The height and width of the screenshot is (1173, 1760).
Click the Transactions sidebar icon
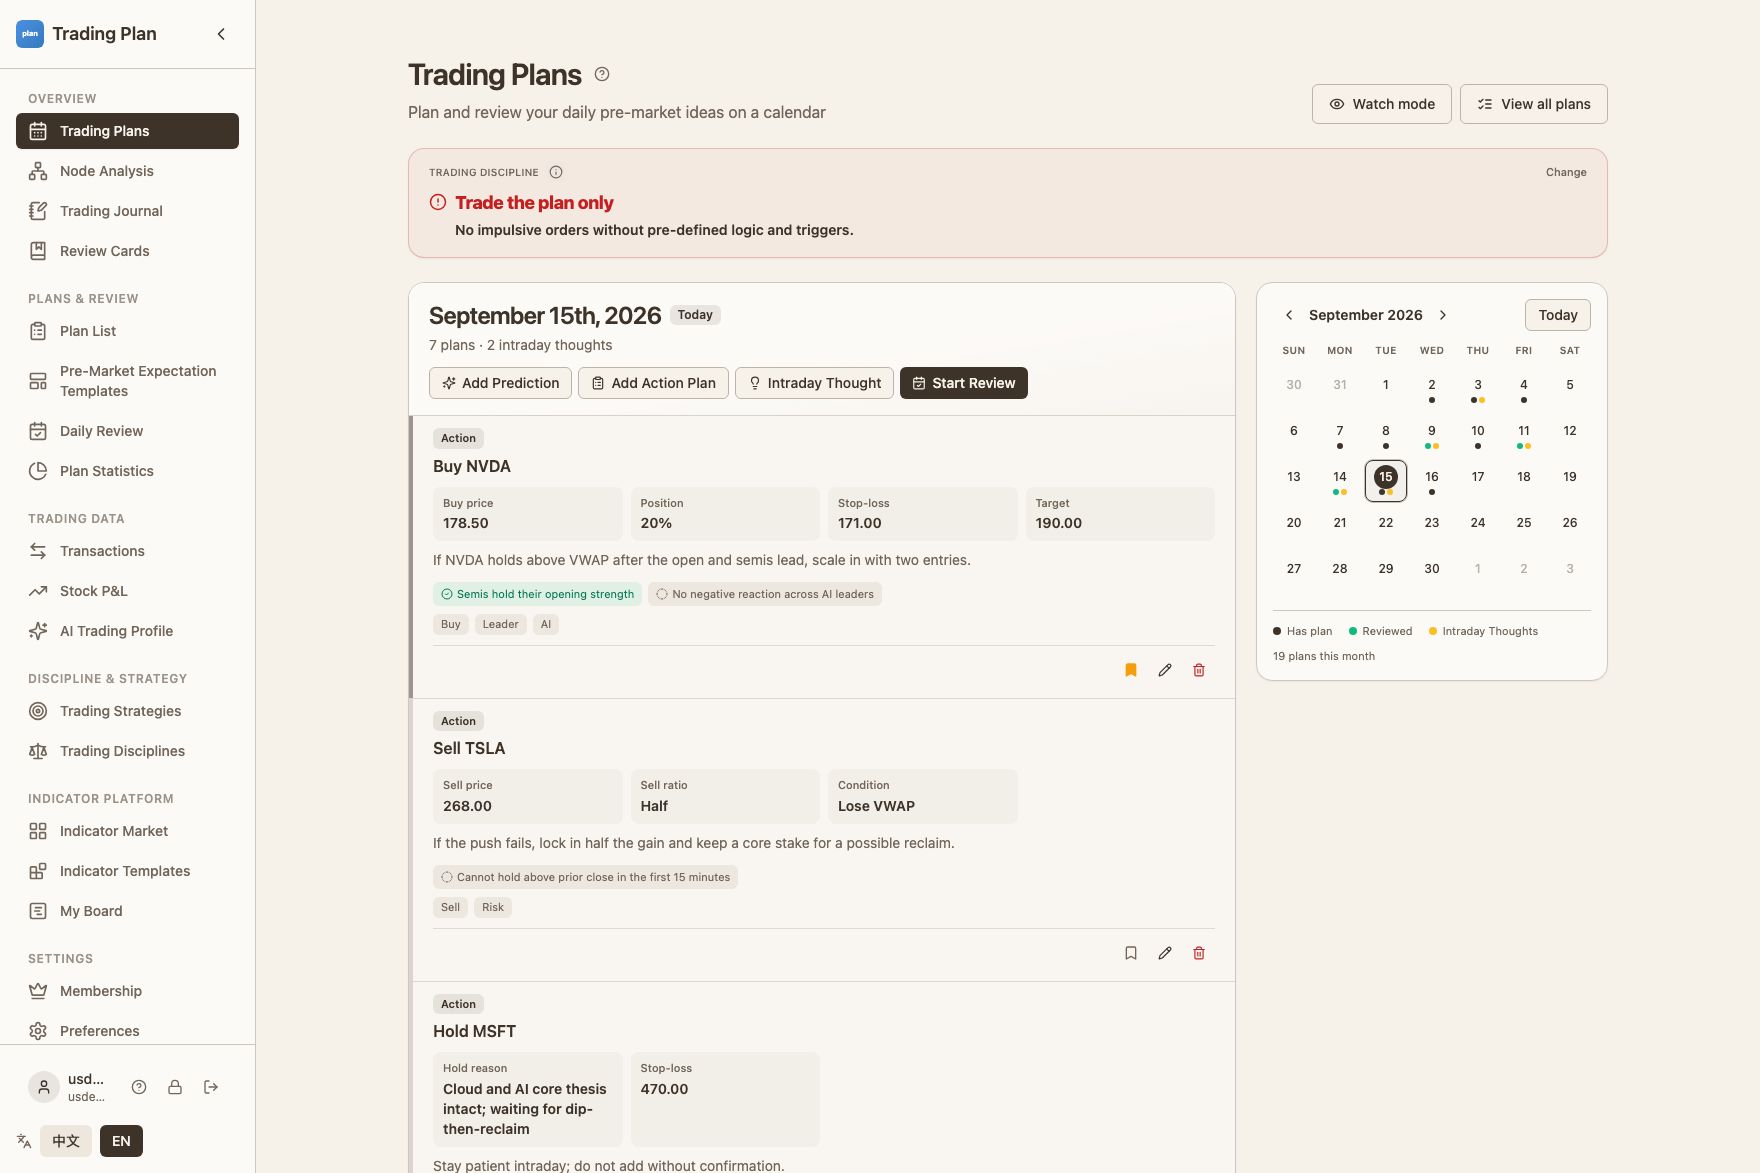coord(38,551)
